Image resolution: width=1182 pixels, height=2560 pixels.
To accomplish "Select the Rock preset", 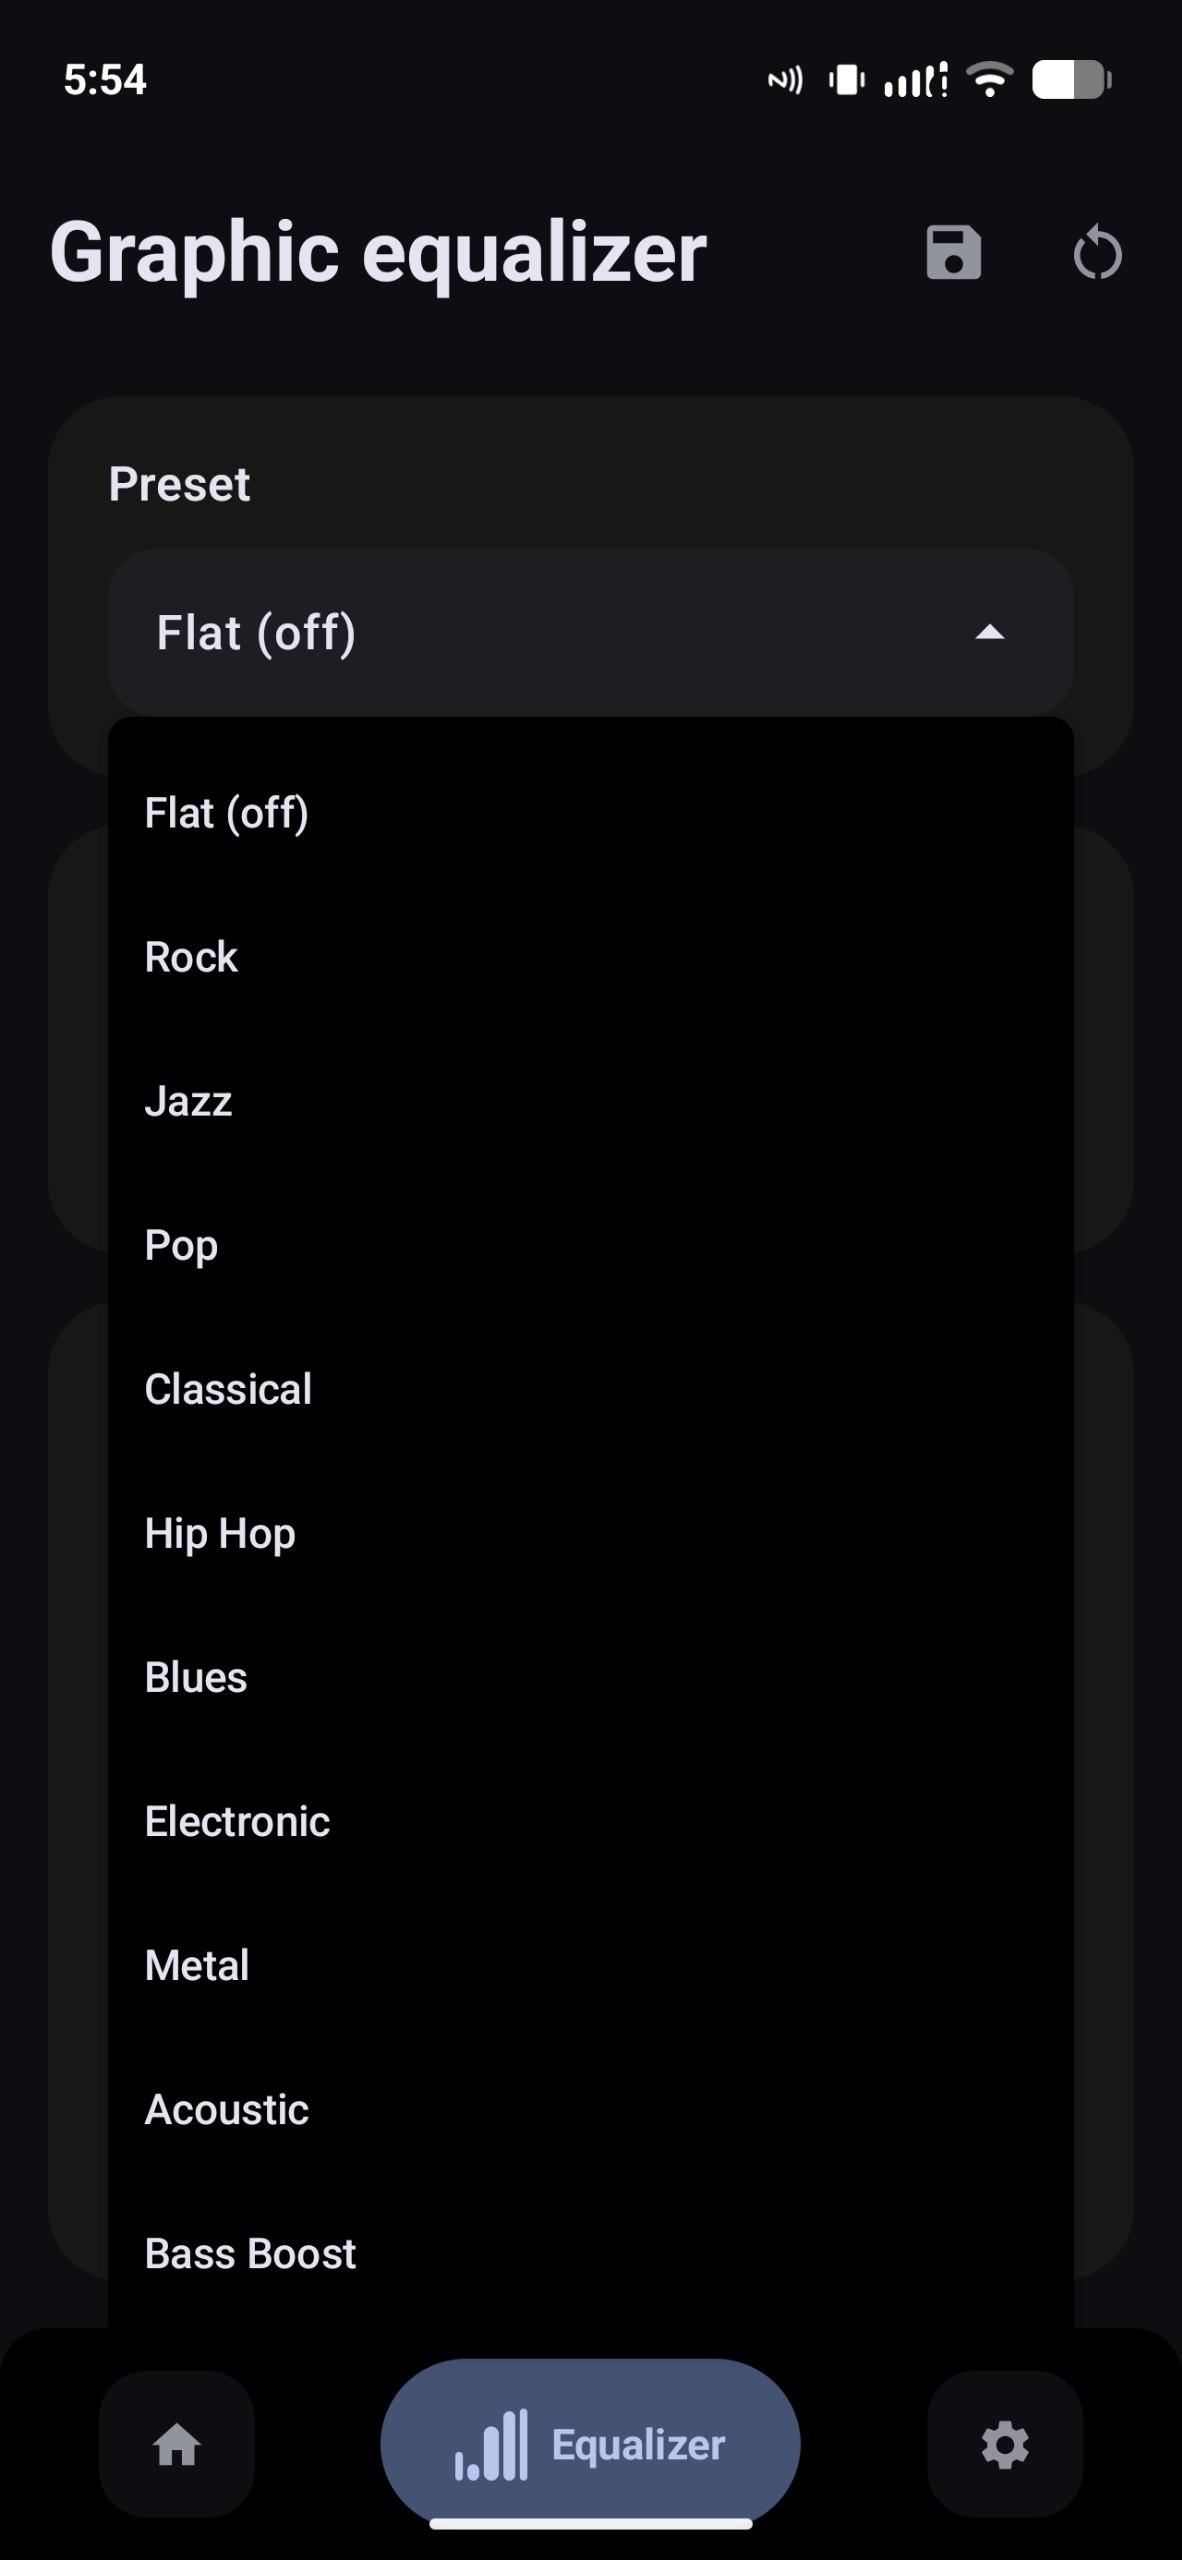I will tap(191, 957).
